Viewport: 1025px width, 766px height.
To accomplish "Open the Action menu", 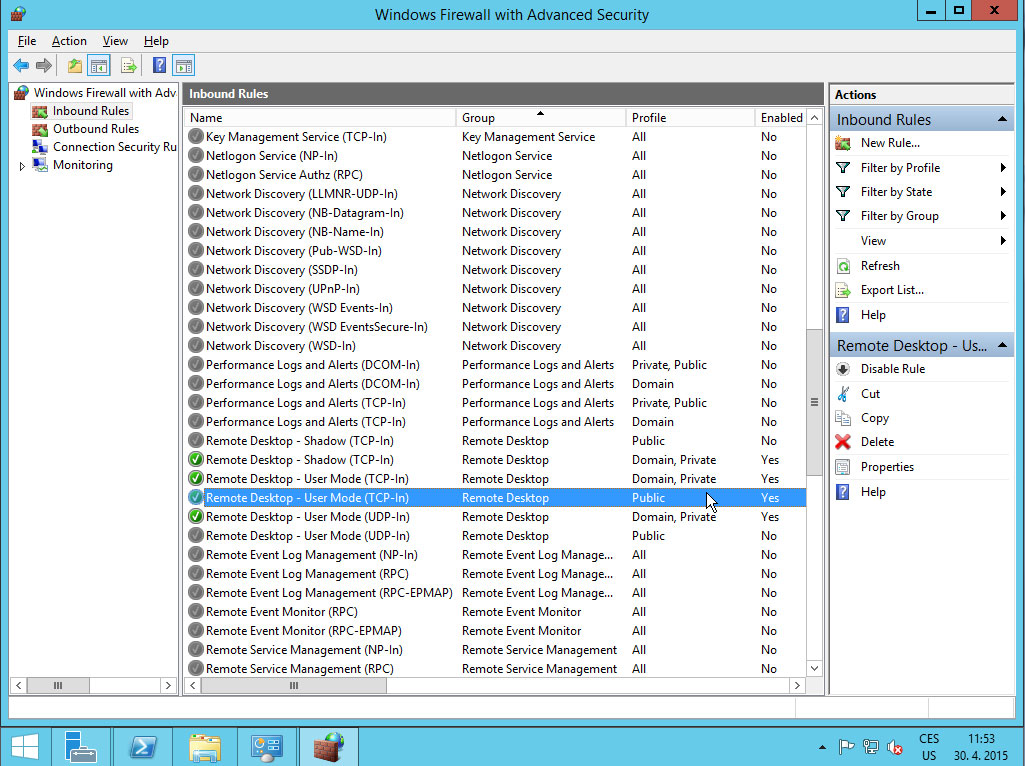I will (69, 41).
